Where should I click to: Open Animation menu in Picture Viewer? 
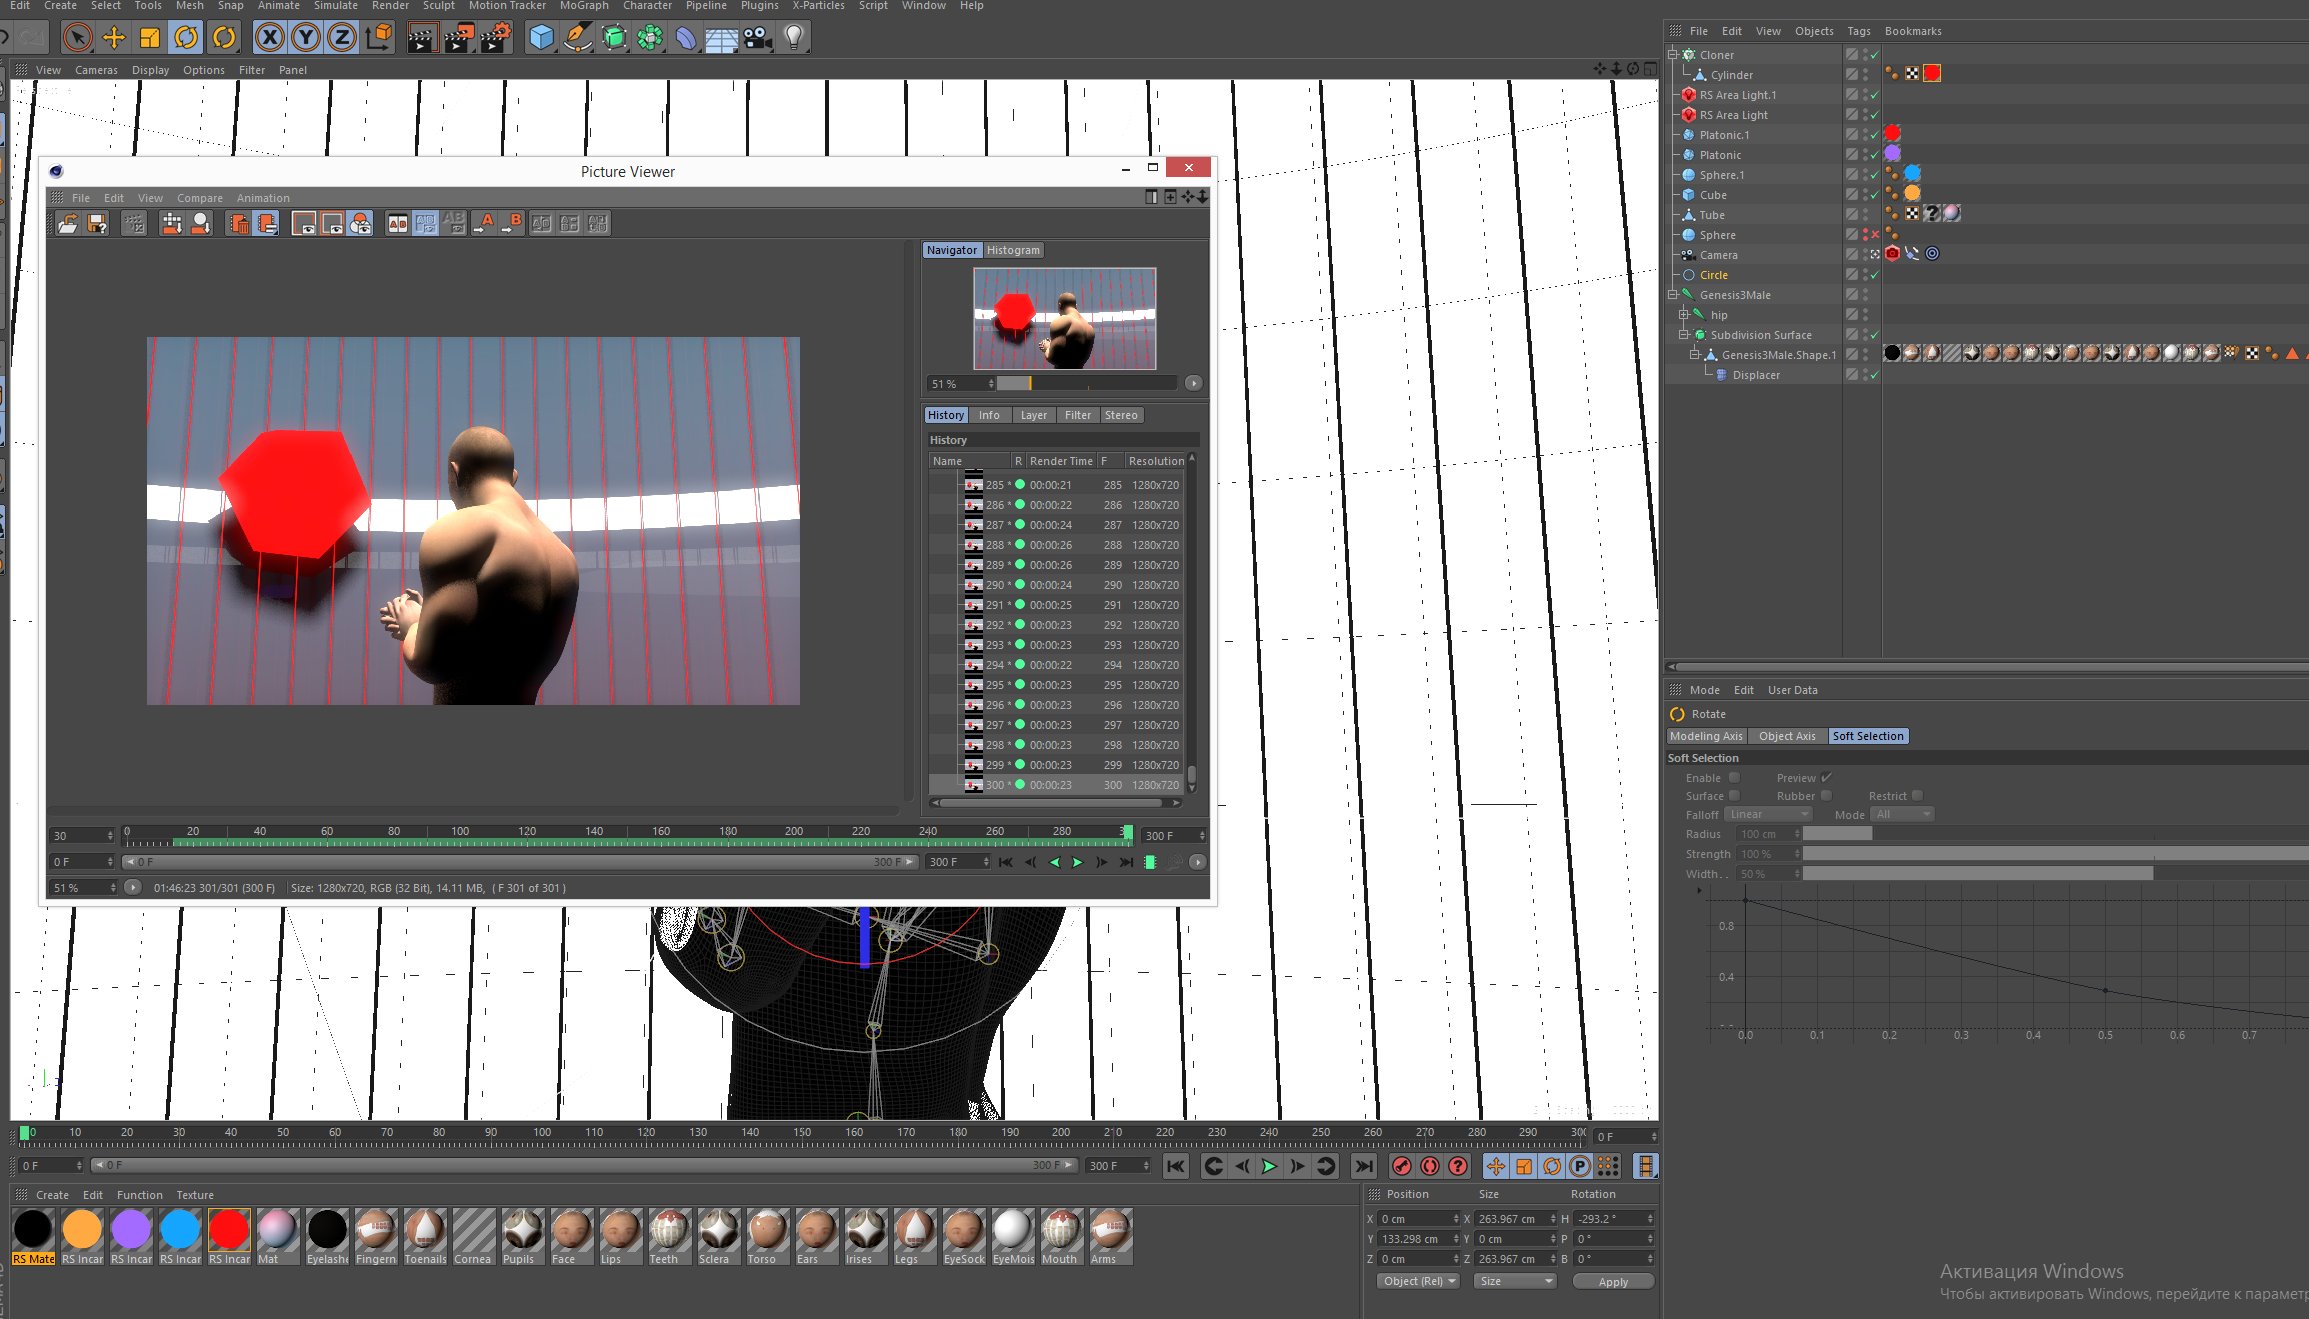(263, 198)
